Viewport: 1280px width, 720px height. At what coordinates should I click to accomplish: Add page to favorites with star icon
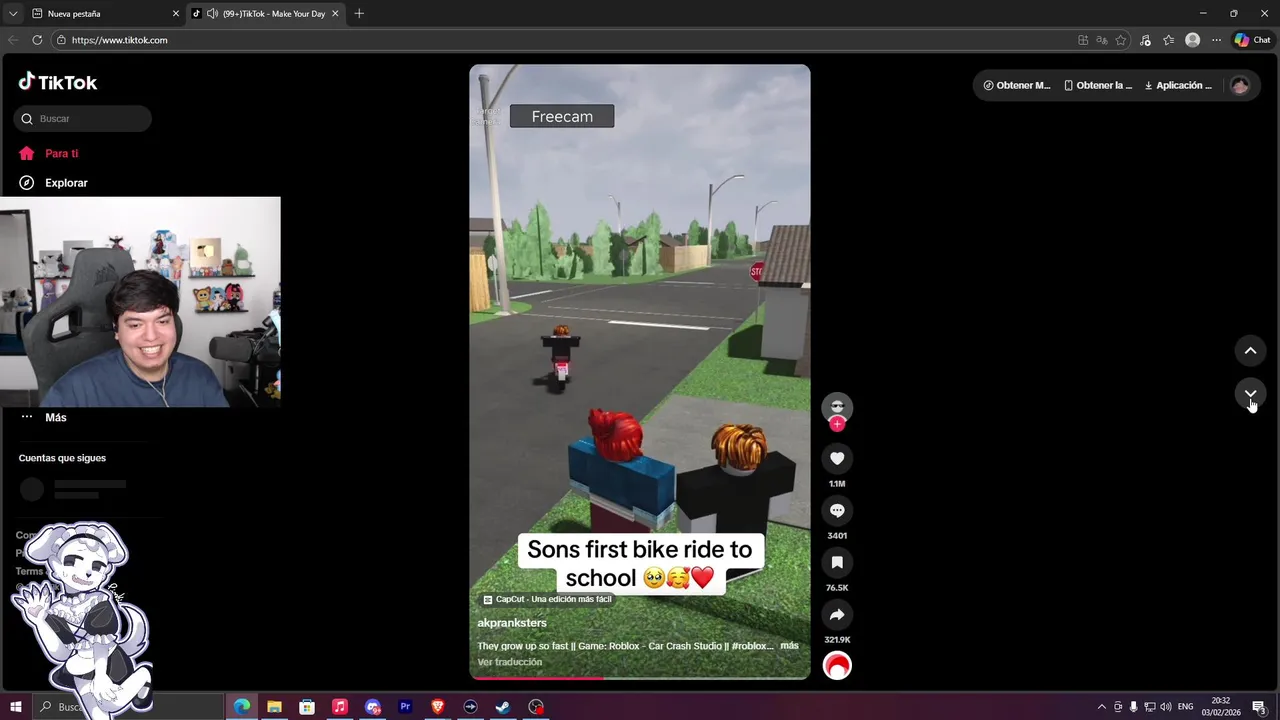click(1121, 40)
